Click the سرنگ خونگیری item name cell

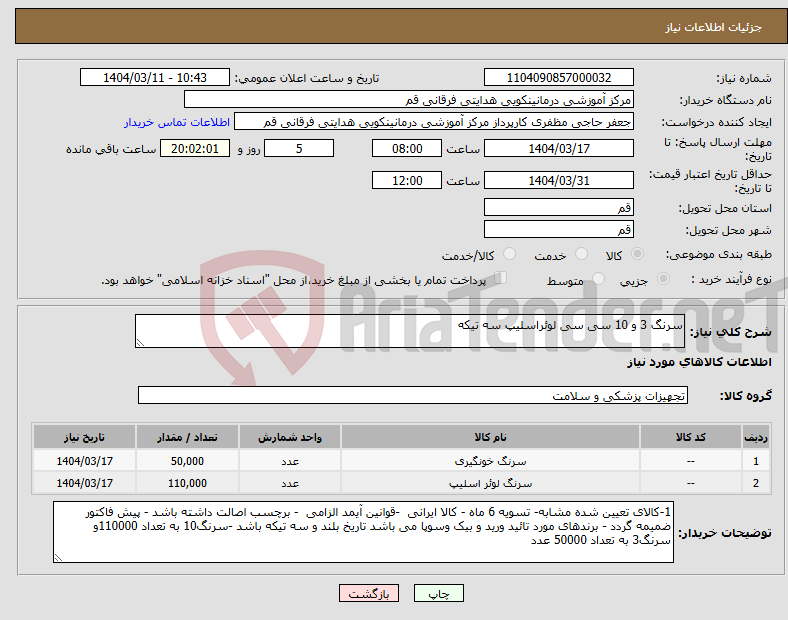490,461
